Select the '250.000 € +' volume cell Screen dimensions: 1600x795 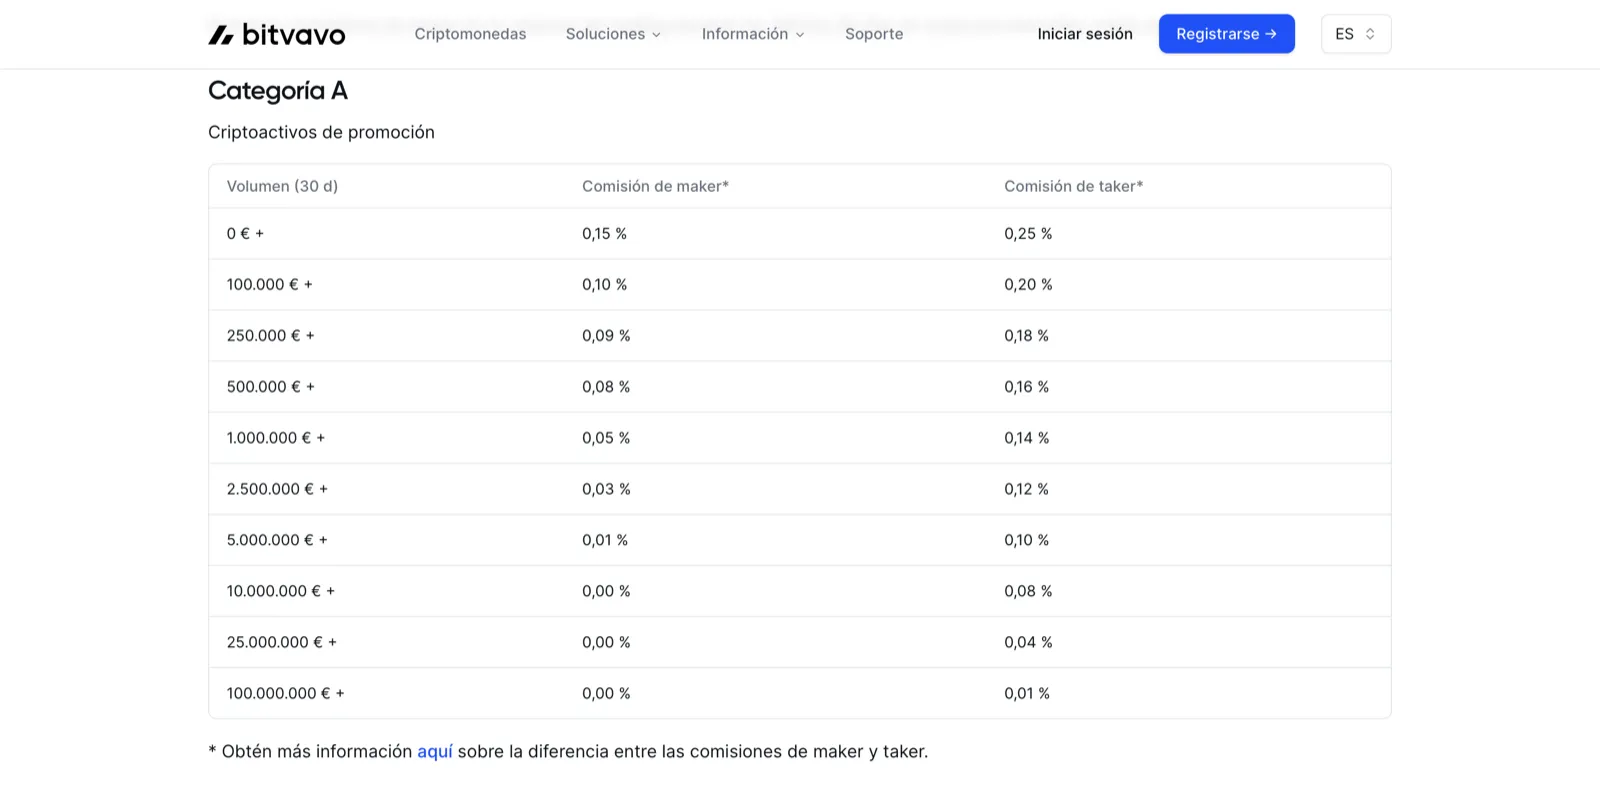point(270,335)
